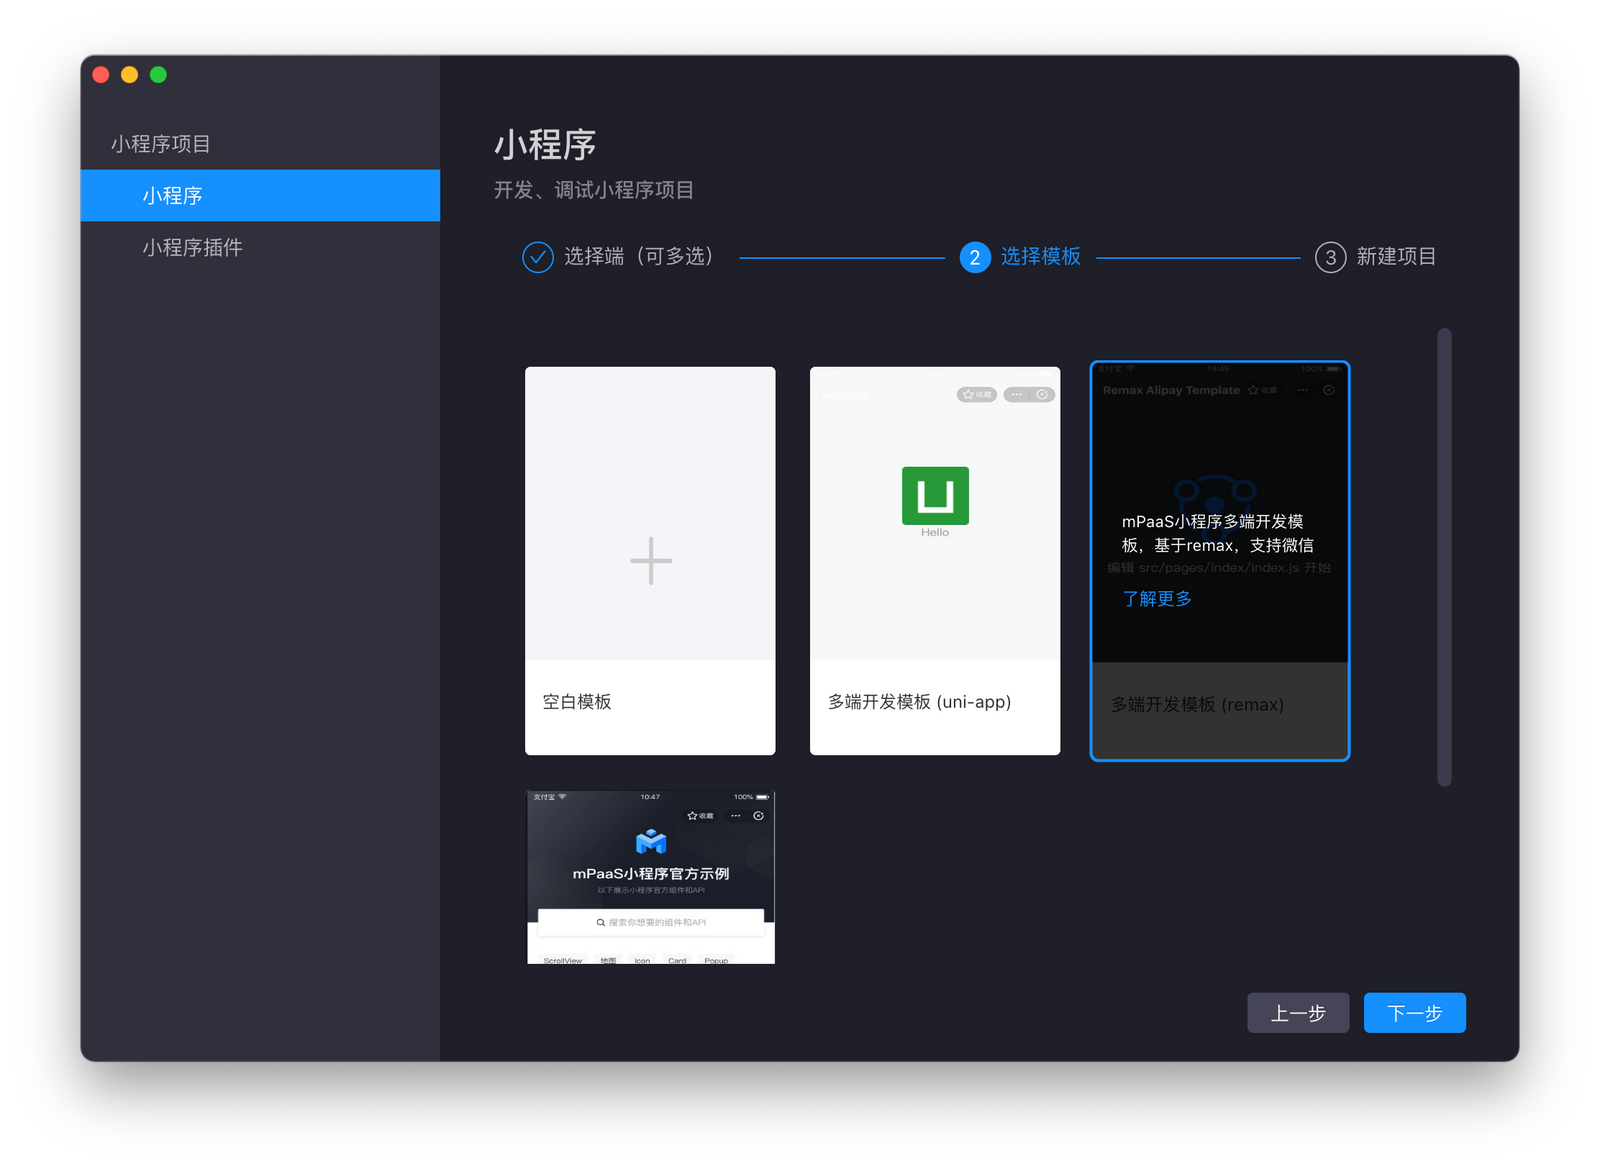Click the 下一步 button

click(1415, 1013)
